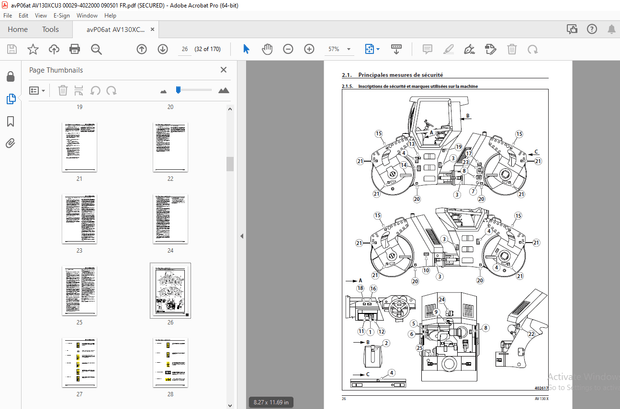620x409 pixels.
Task: Open the Help menu
Action: (x=110, y=15)
